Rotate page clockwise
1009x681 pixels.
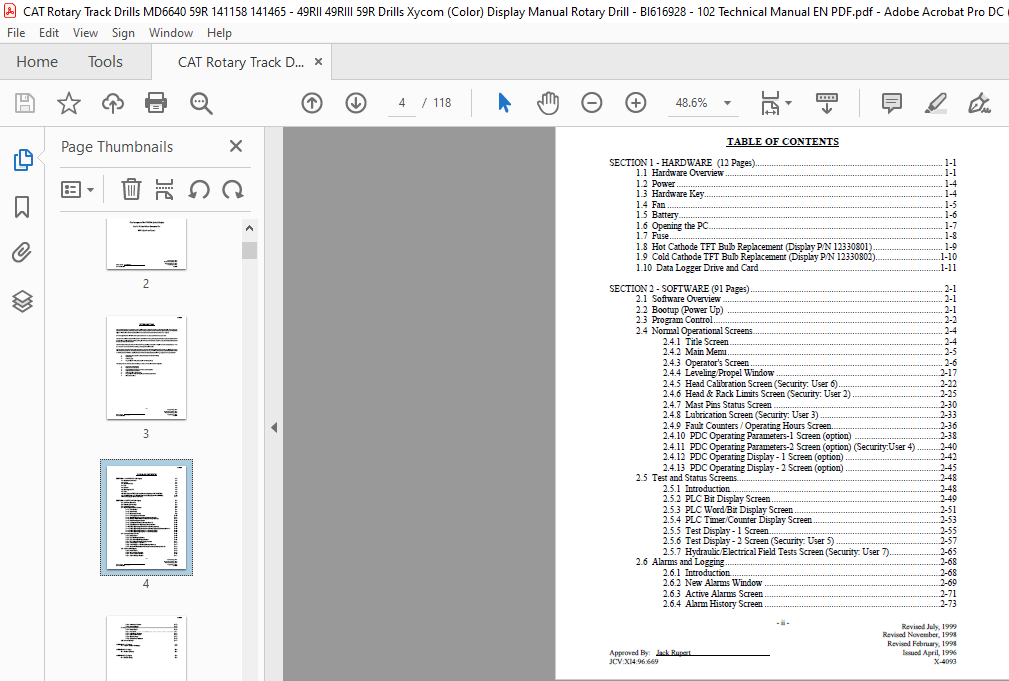(232, 190)
